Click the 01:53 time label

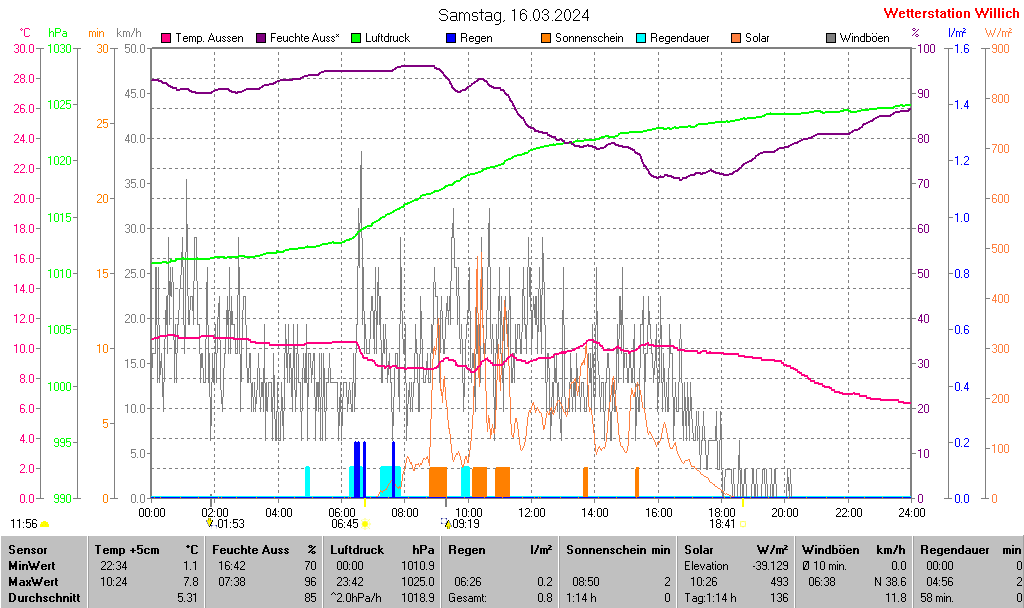pyautogui.click(x=231, y=524)
